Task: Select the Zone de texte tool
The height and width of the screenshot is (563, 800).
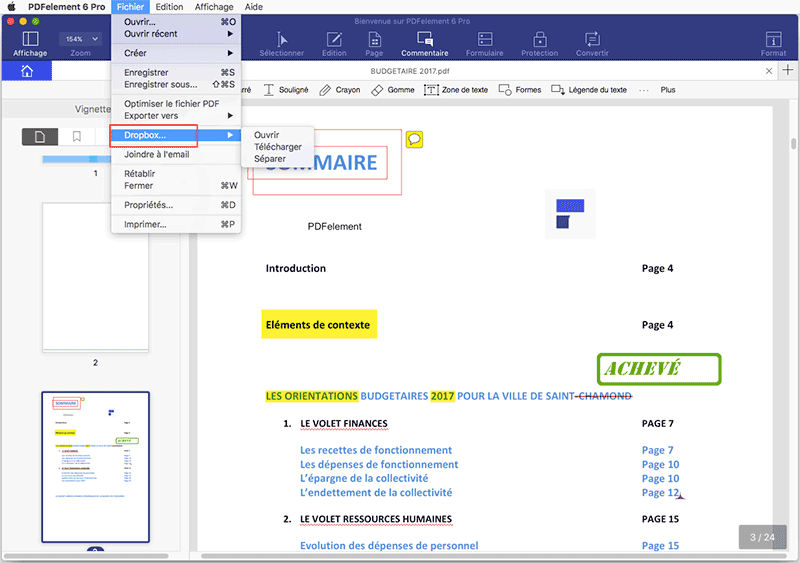Action: tap(456, 90)
